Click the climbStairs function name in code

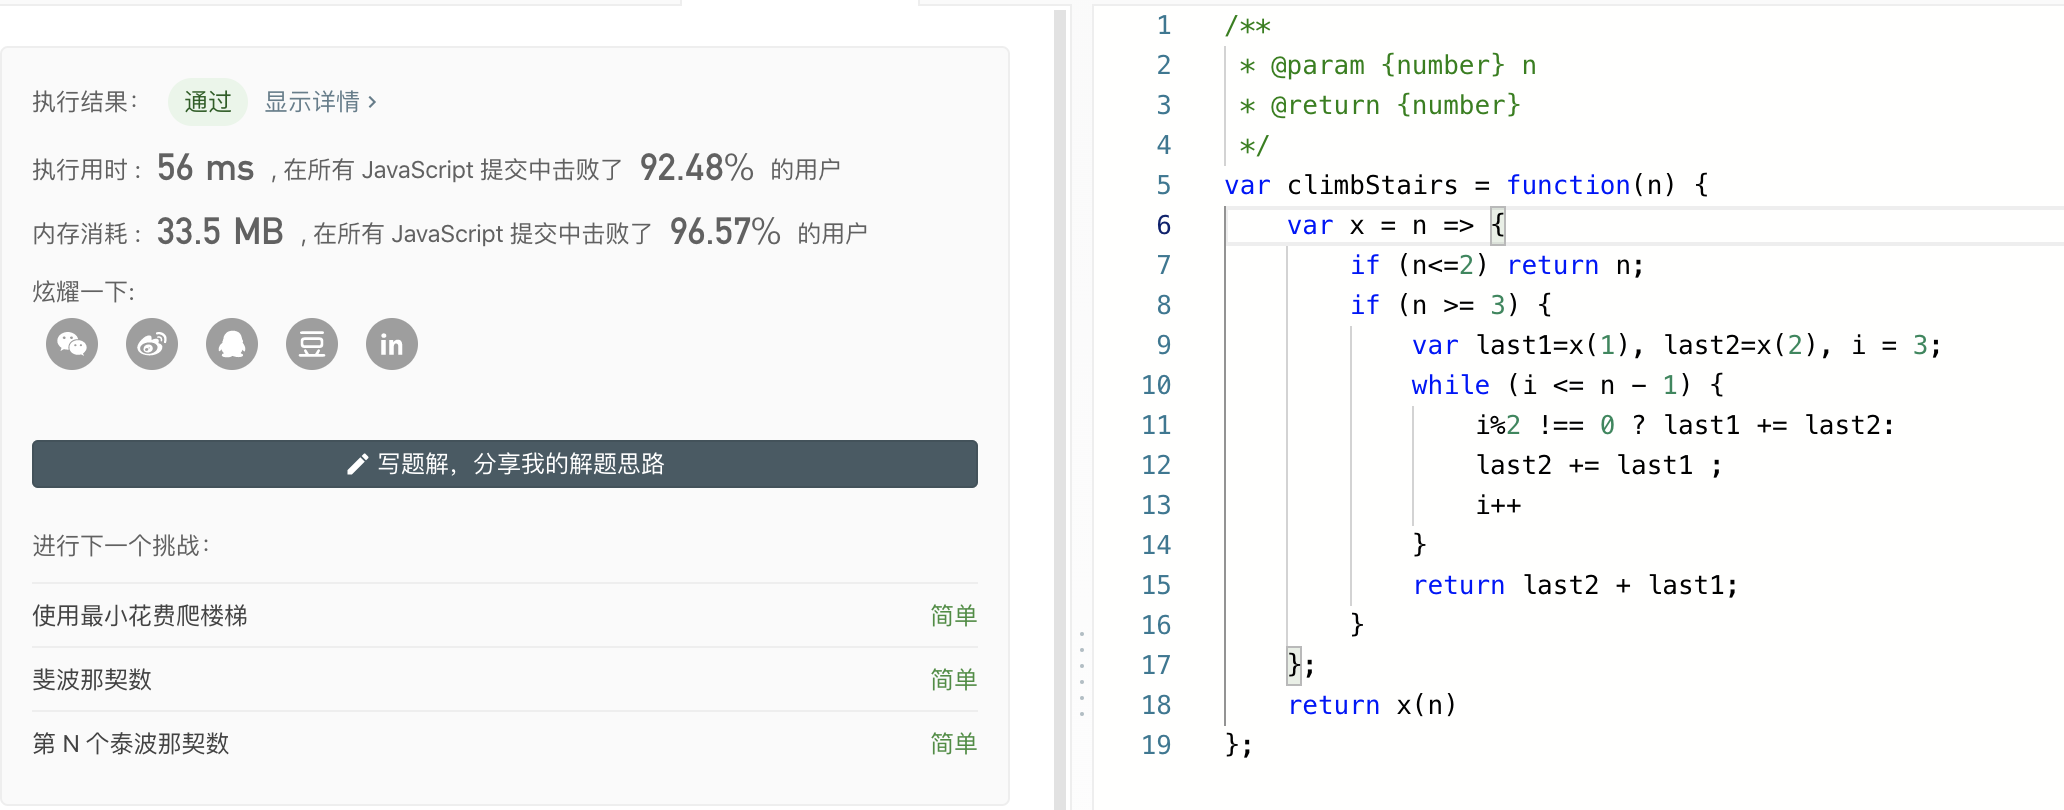click(1372, 185)
